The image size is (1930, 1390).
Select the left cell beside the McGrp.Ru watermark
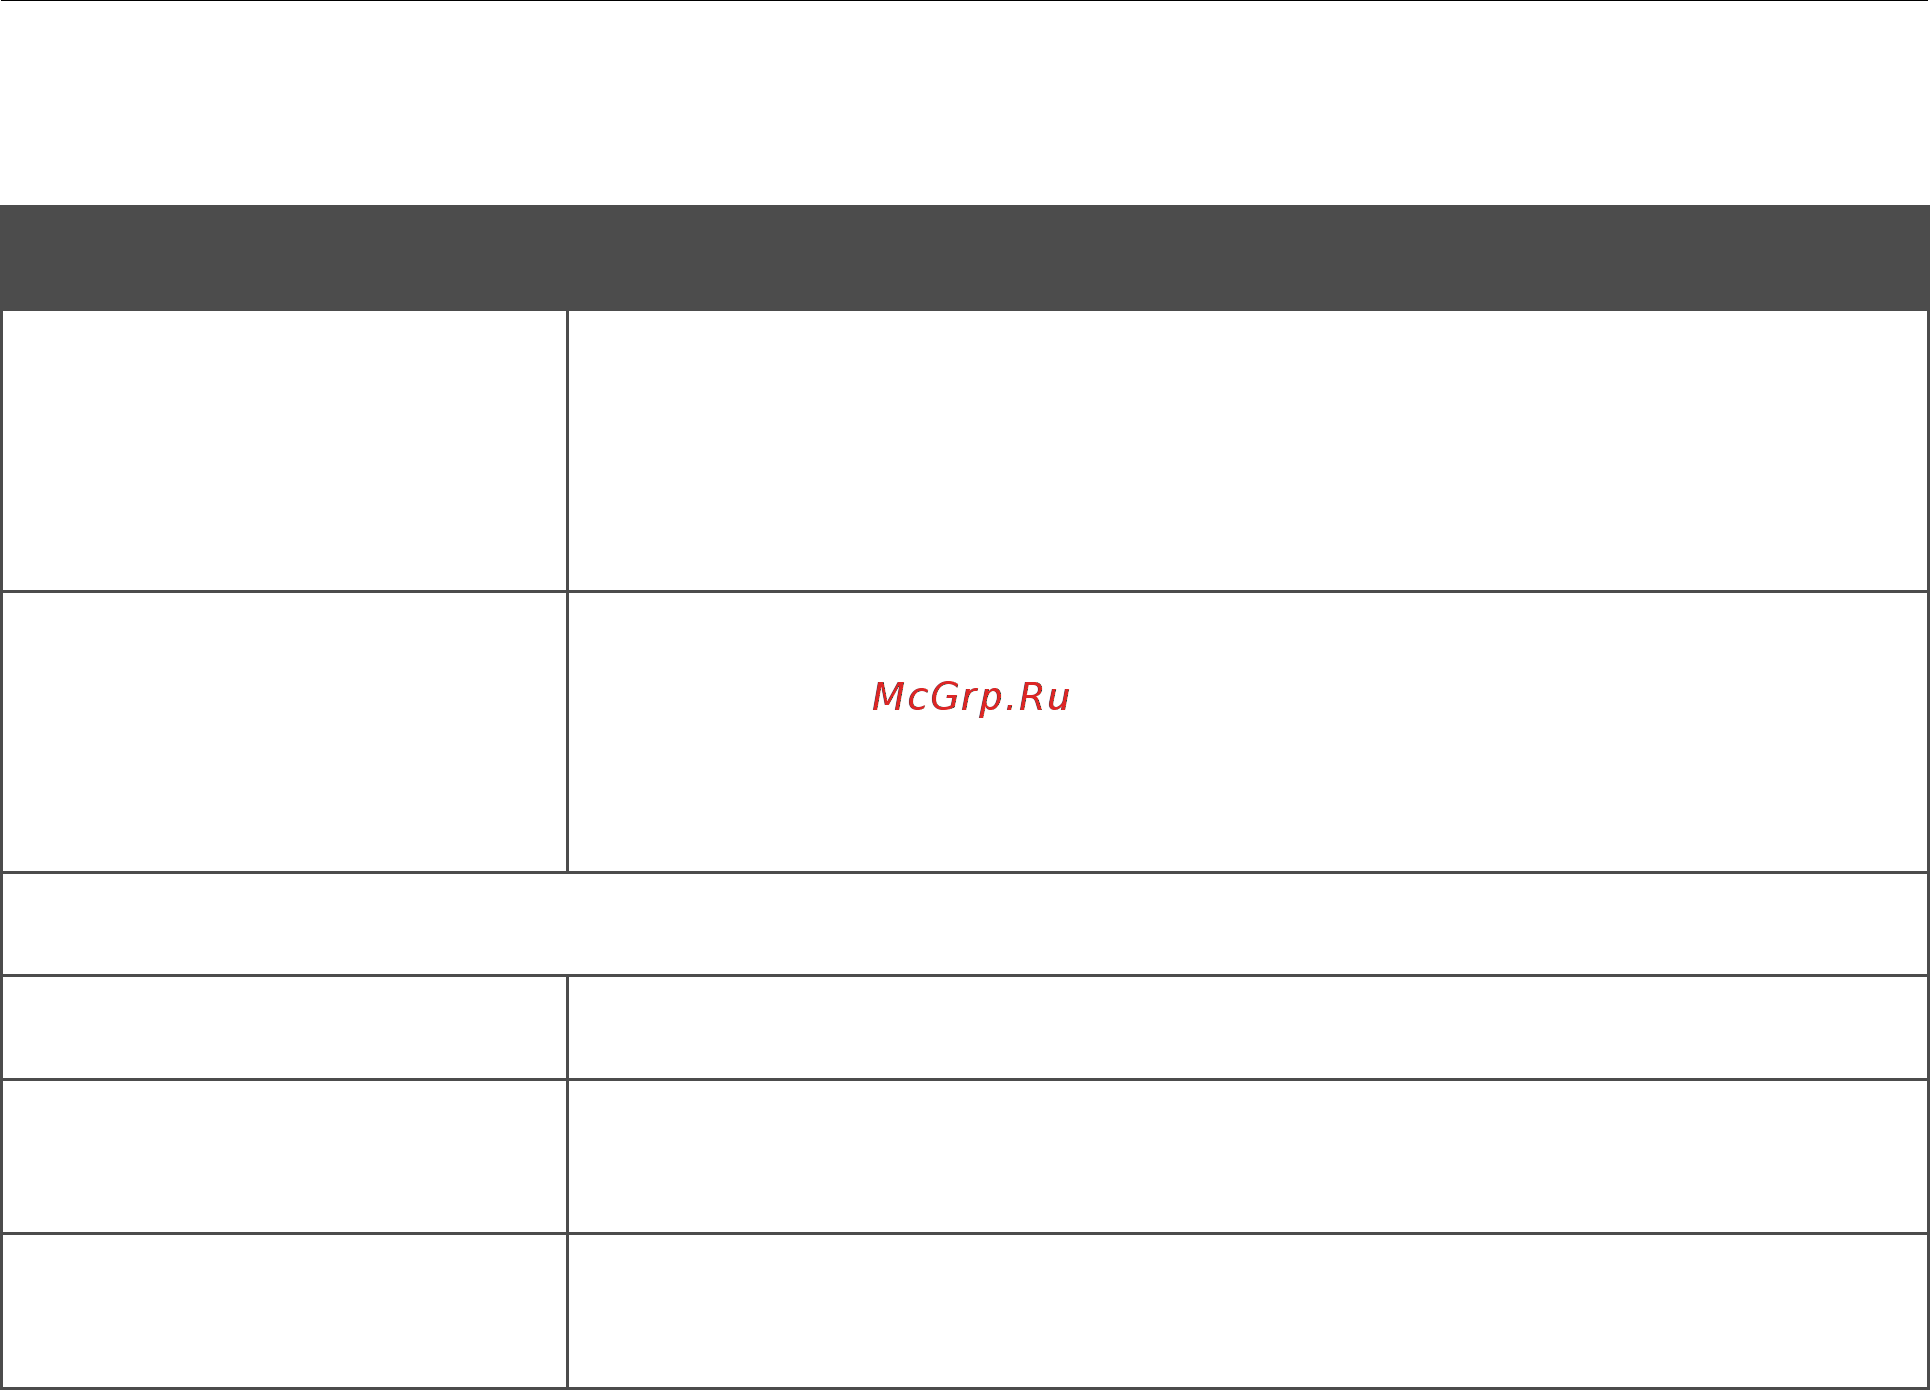[284, 732]
